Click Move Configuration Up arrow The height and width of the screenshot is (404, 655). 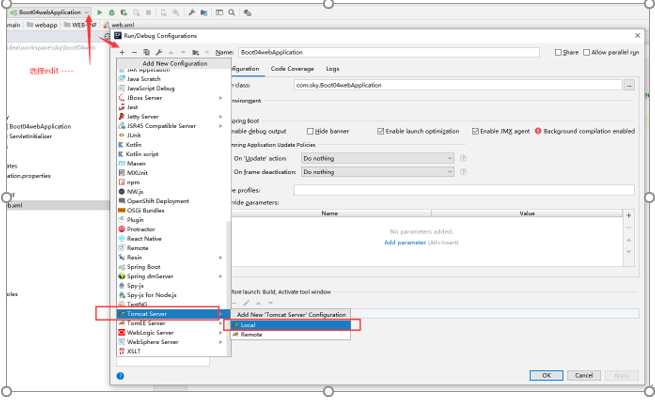tap(171, 52)
